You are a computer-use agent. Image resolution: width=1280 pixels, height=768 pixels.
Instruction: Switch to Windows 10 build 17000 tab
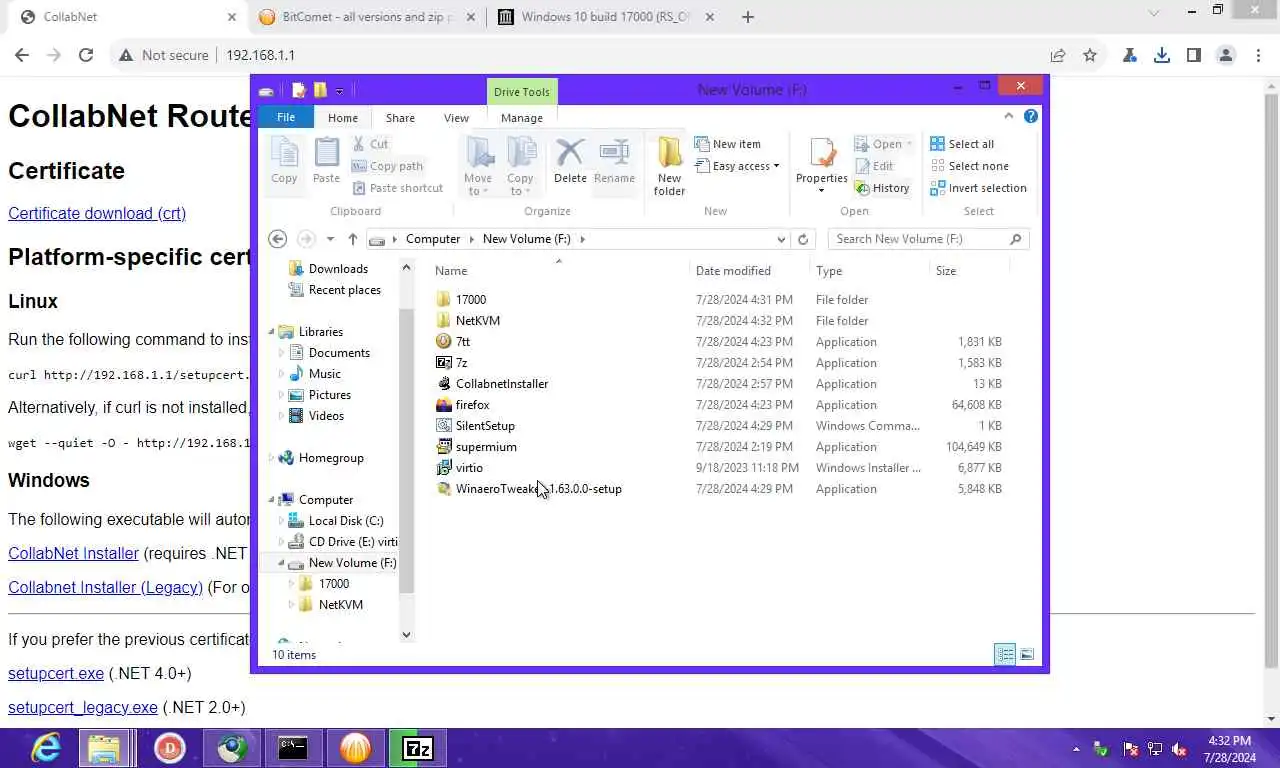606,17
